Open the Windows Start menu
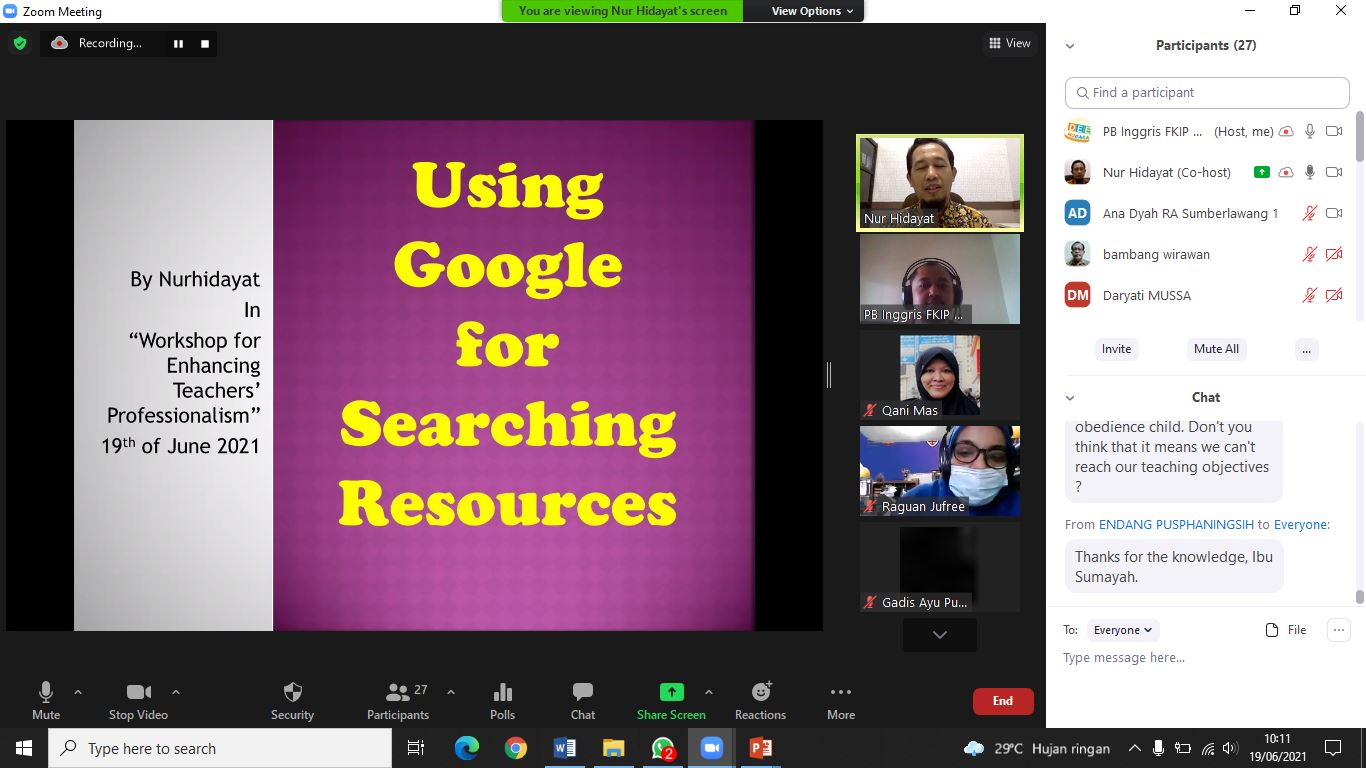The width and height of the screenshot is (1366, 768). [x=24, y=748]
